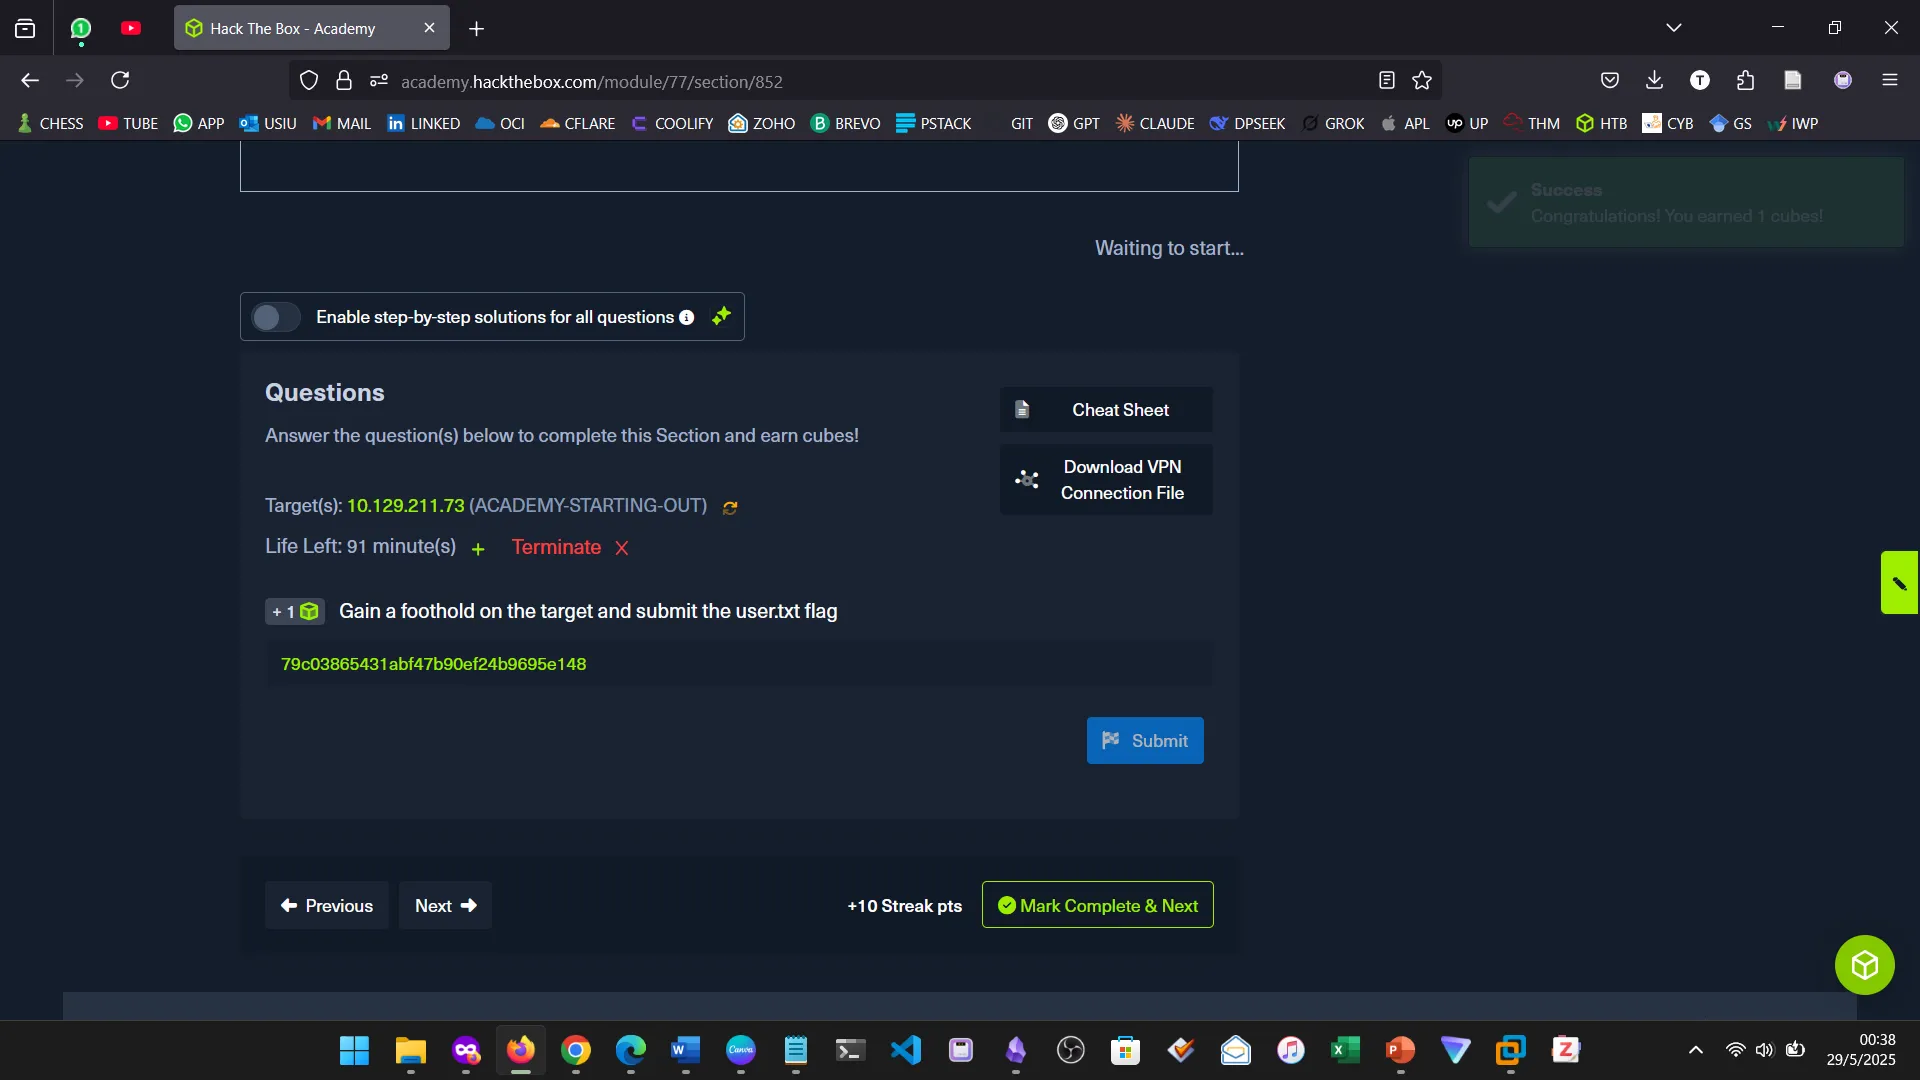The height and width of the screenshot is (1080, 1920).
Task: Respawn the target machine with refresh icon
Action: coord(729,507)
